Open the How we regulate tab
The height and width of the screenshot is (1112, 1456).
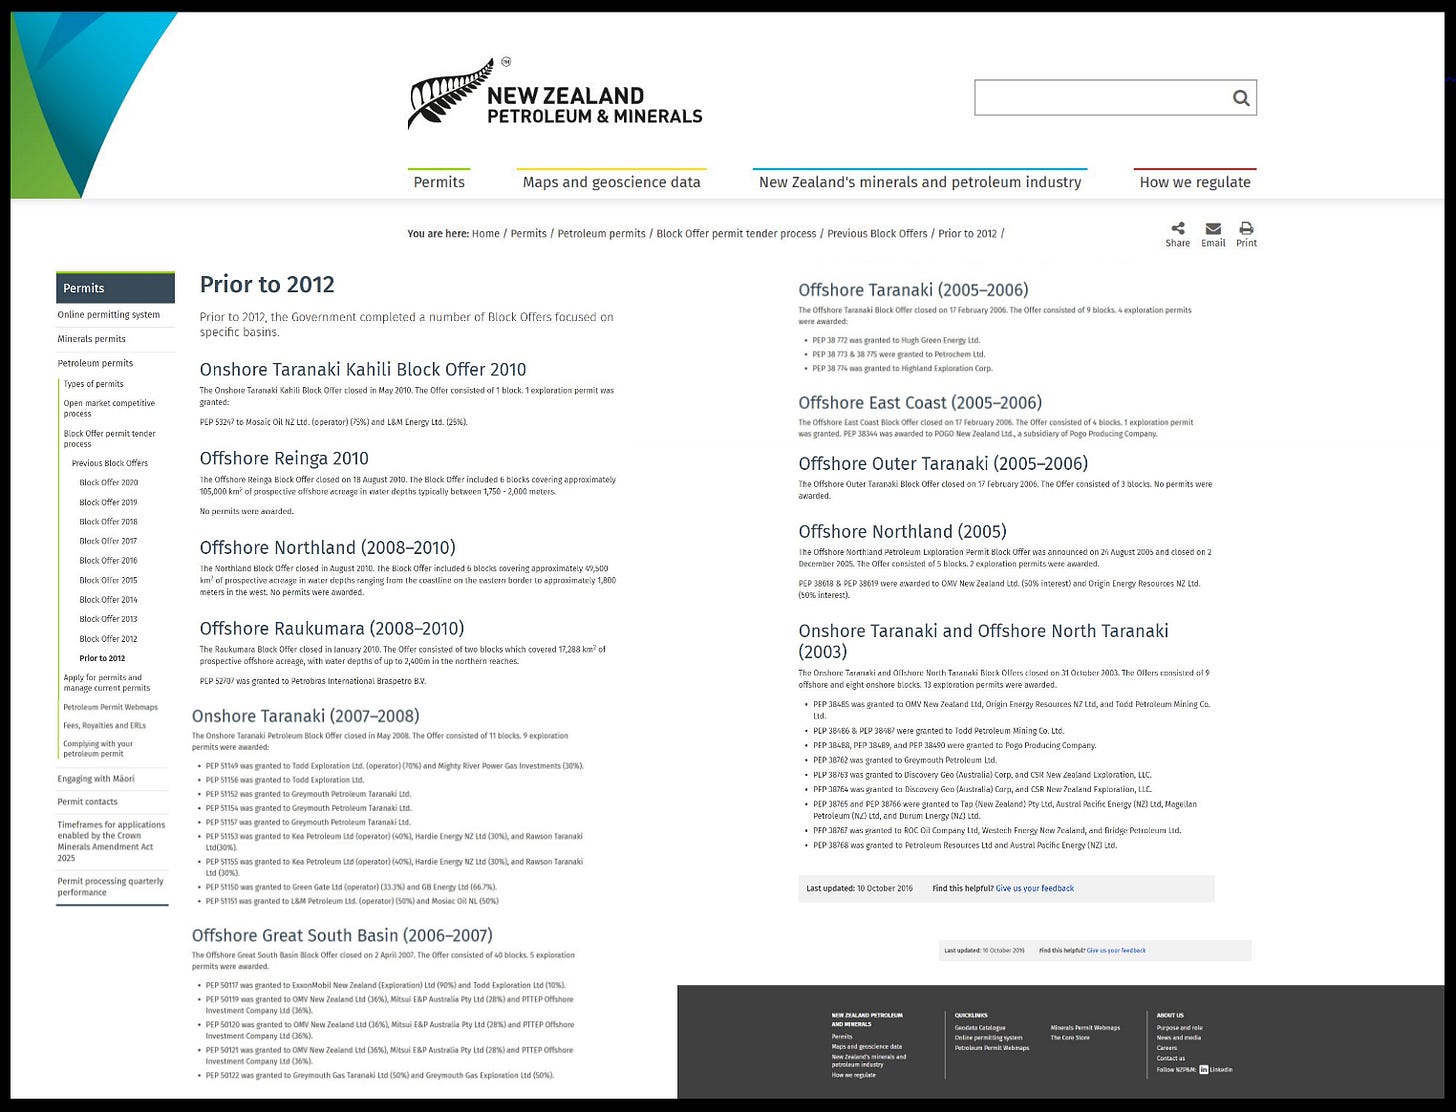click(1195, 181)
